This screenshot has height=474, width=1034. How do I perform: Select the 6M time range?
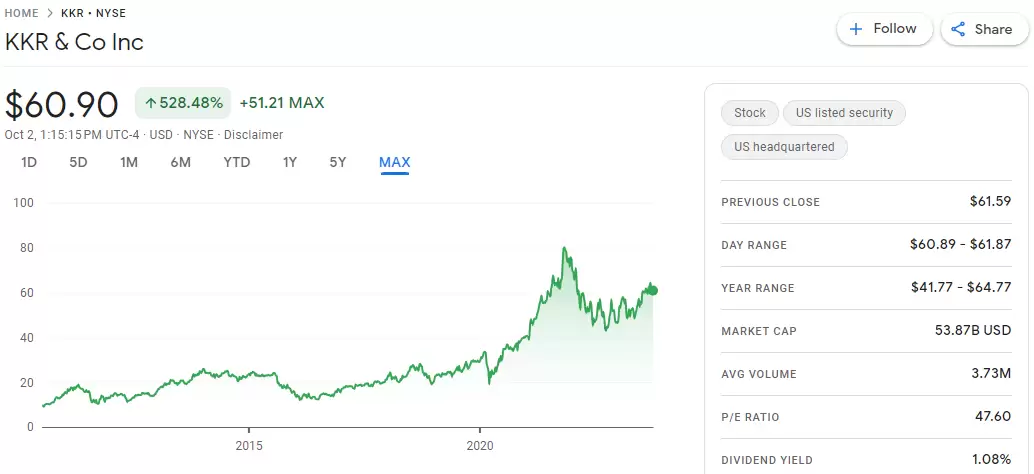(x=180, y=162)
